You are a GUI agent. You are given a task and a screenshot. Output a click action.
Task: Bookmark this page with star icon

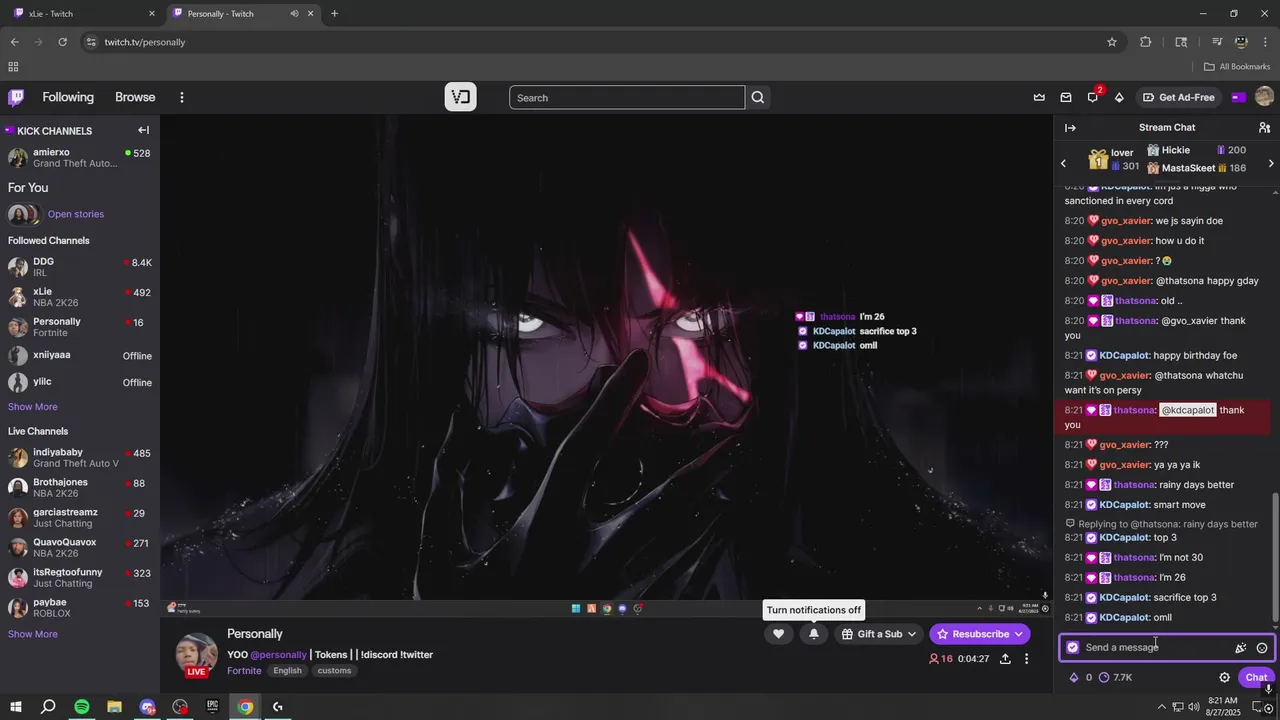[x=1112, y=42]
